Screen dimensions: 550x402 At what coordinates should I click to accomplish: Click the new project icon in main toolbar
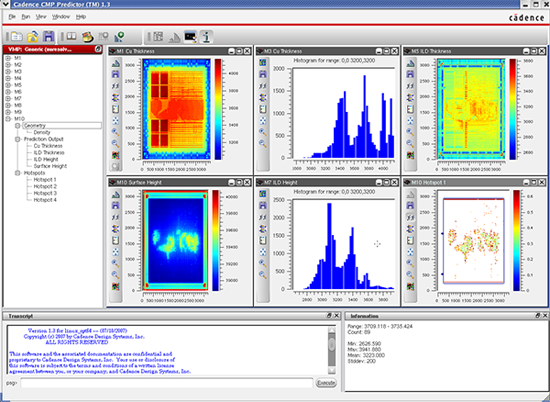pos(16,36)
